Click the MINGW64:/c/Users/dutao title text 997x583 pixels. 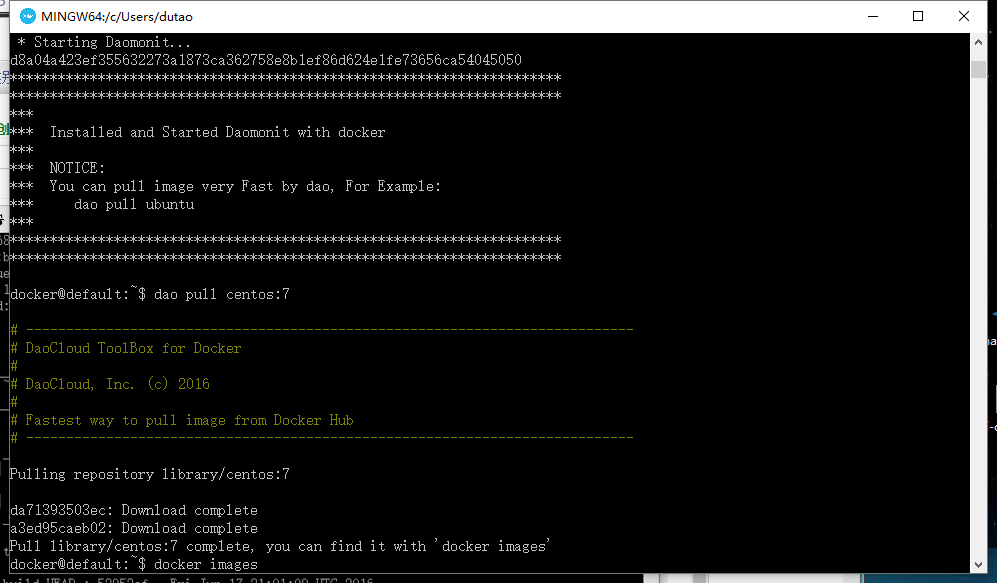coord(115,16)
